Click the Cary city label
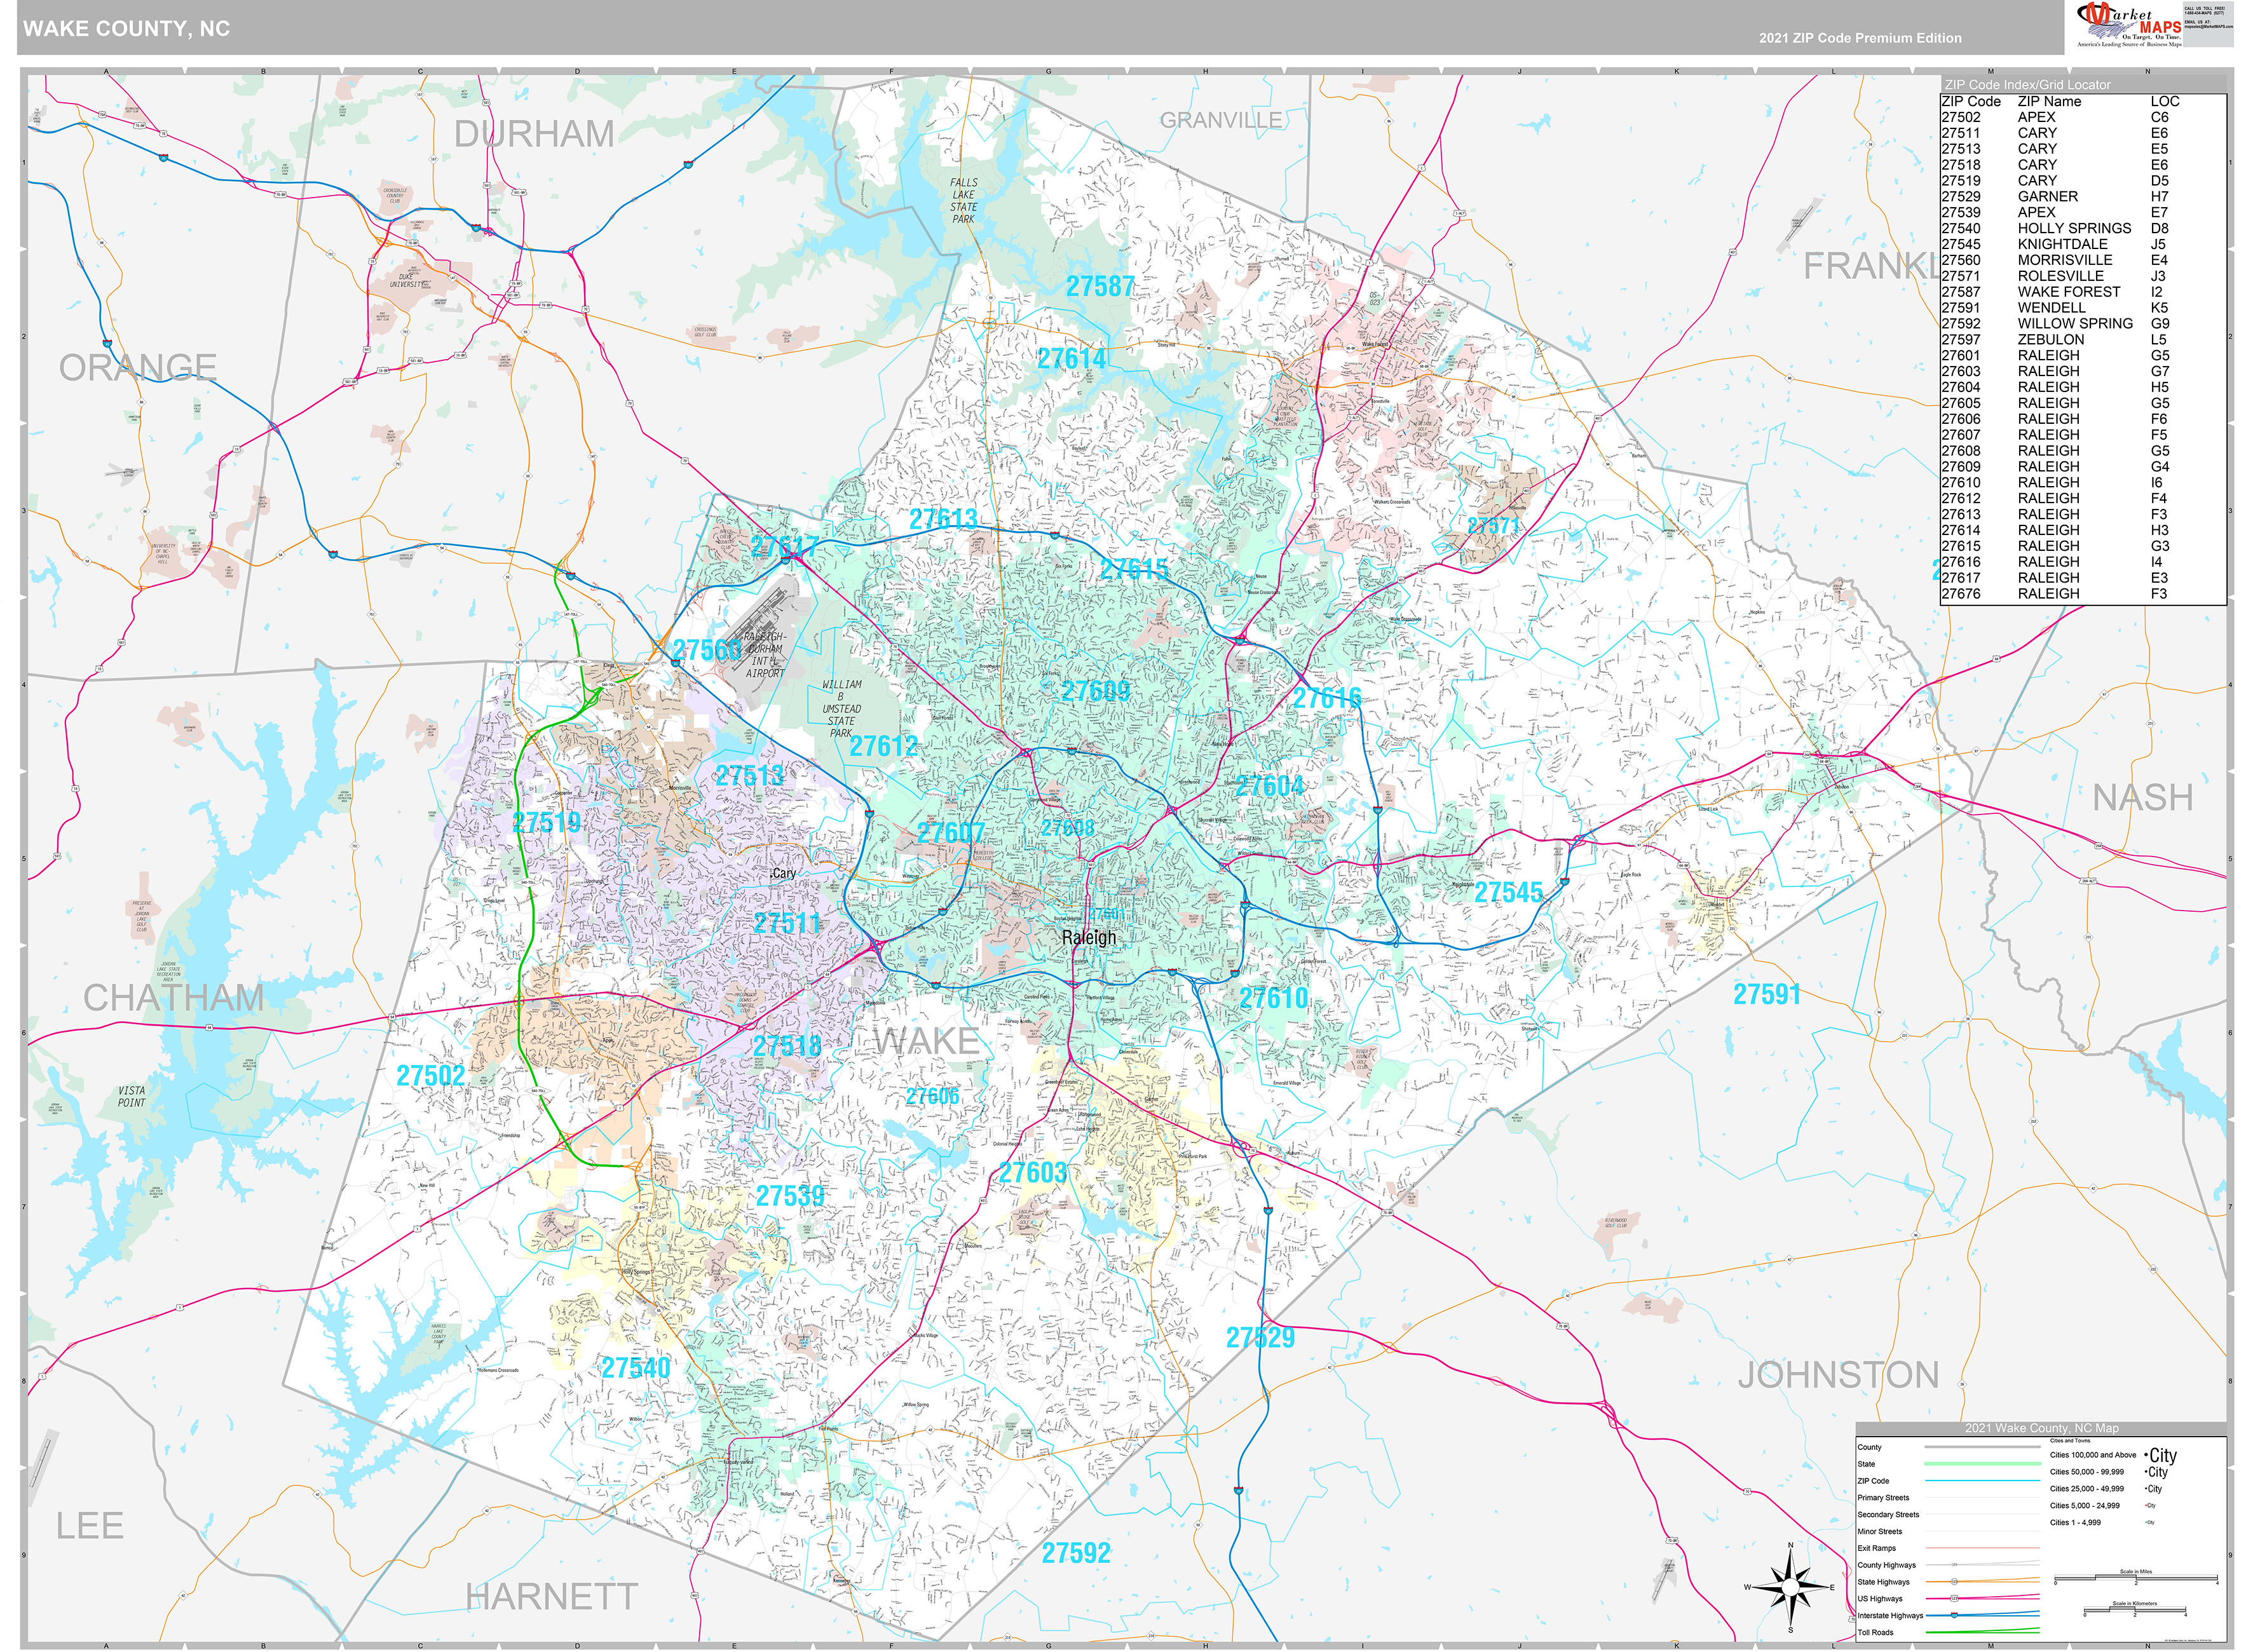 tap(784, 873)
